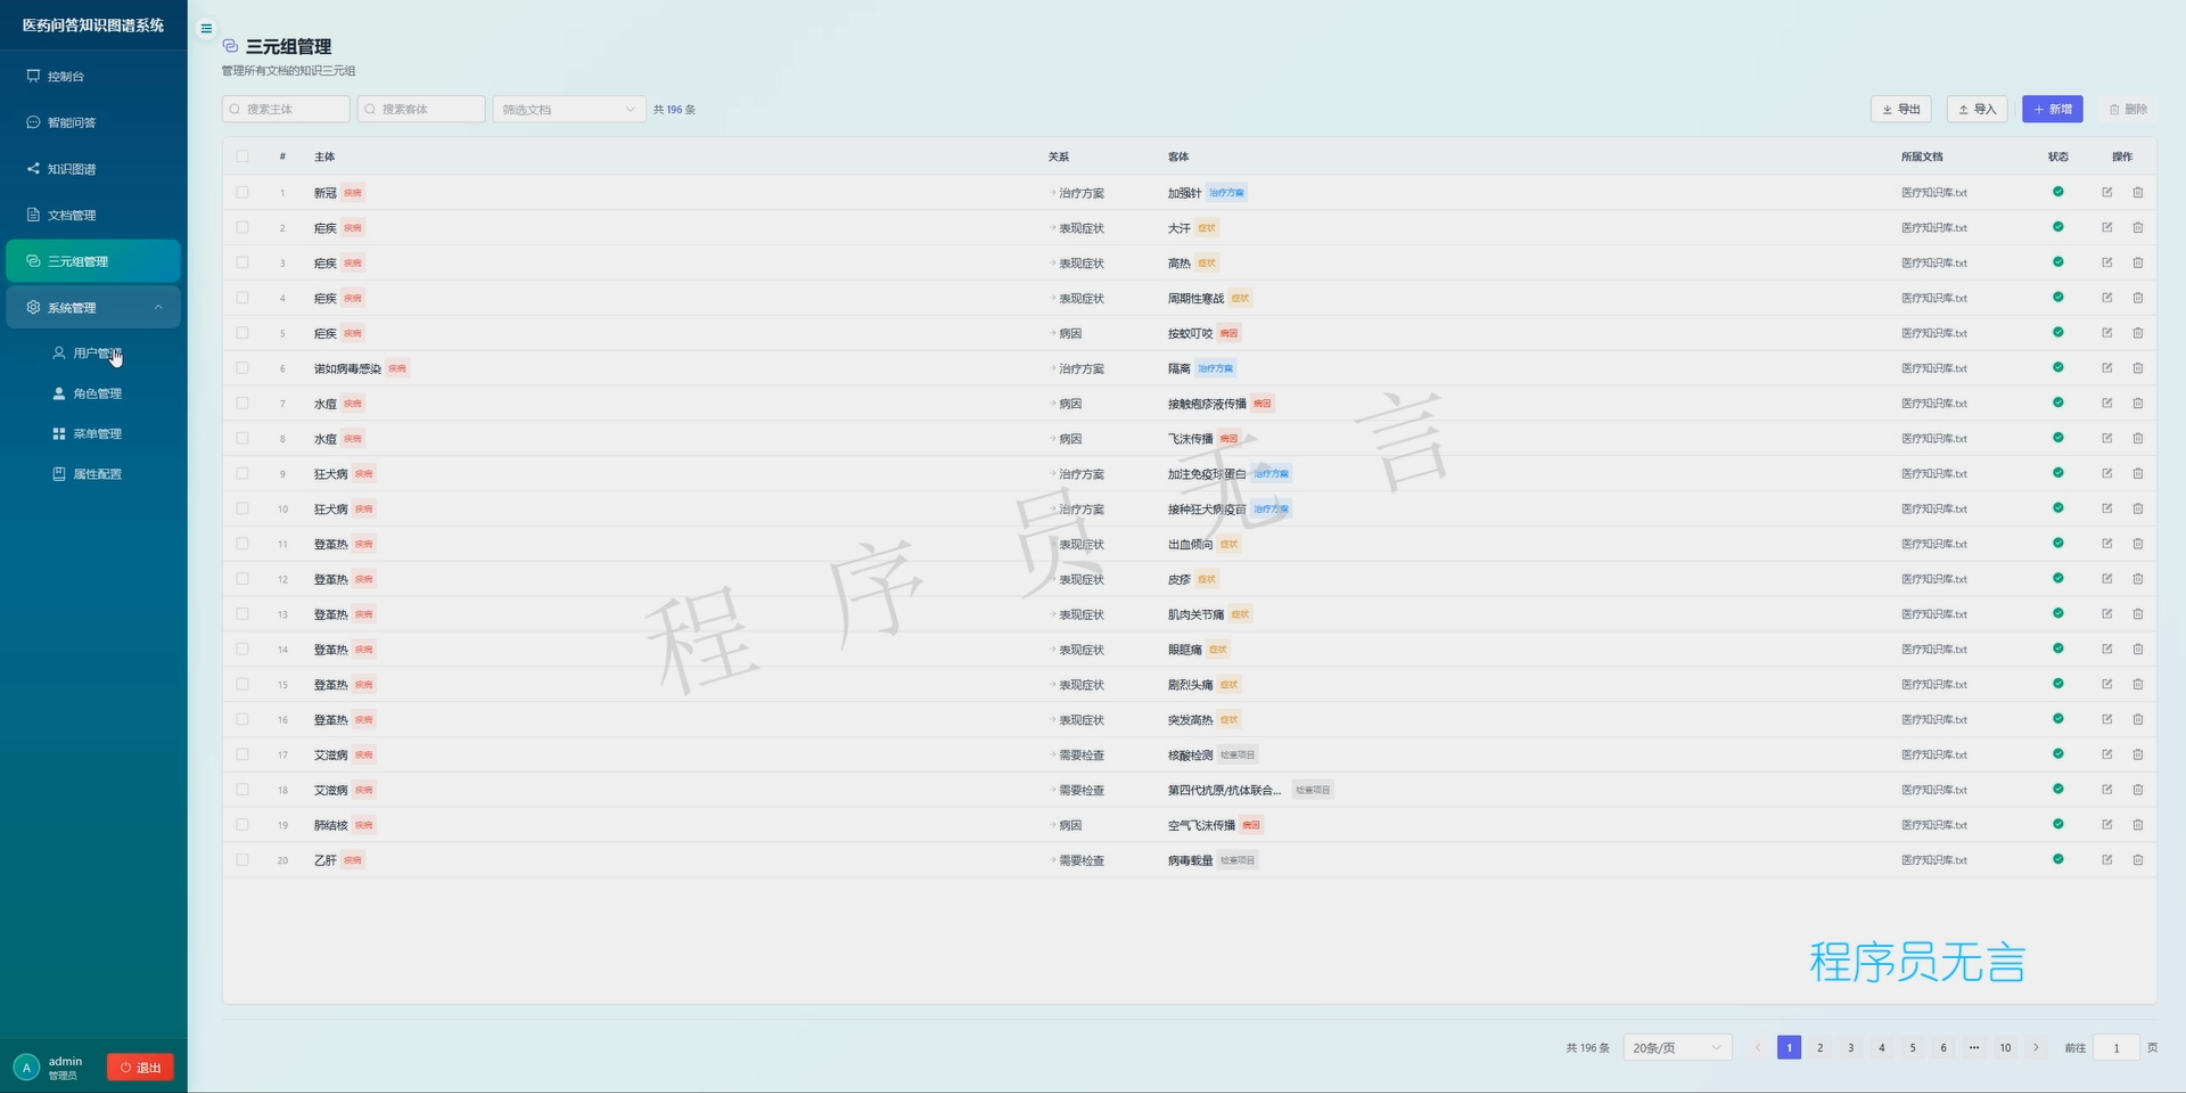Go to 角色管理 submenu item
Image resolution: width=2186 pixels, height=1093 pixels.
pyautogui.click(x=97, y=394)
